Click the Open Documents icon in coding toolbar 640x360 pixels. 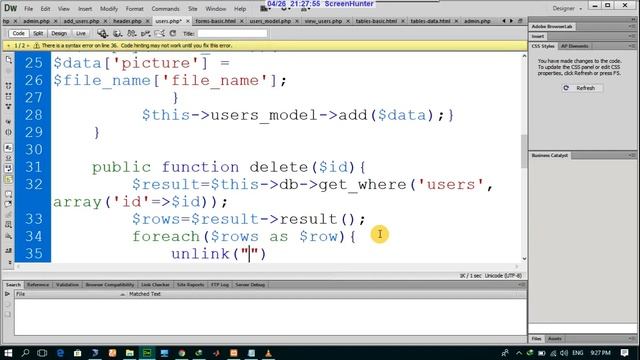pyautogui.click(x=9, y=60)
